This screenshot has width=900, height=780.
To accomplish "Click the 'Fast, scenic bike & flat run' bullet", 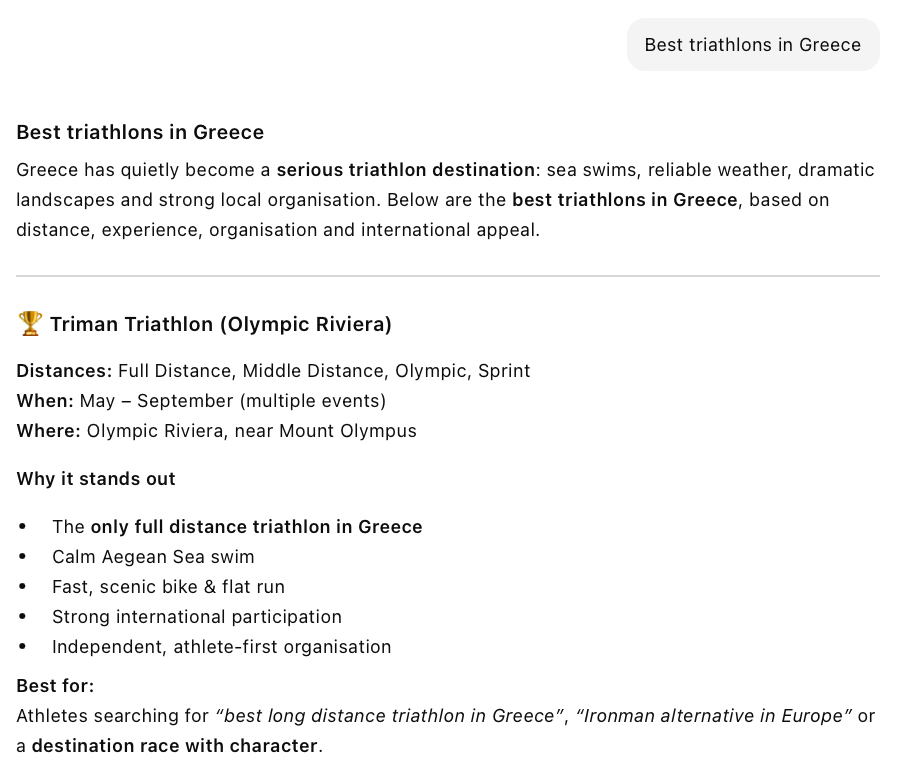I will coord(168,587).
